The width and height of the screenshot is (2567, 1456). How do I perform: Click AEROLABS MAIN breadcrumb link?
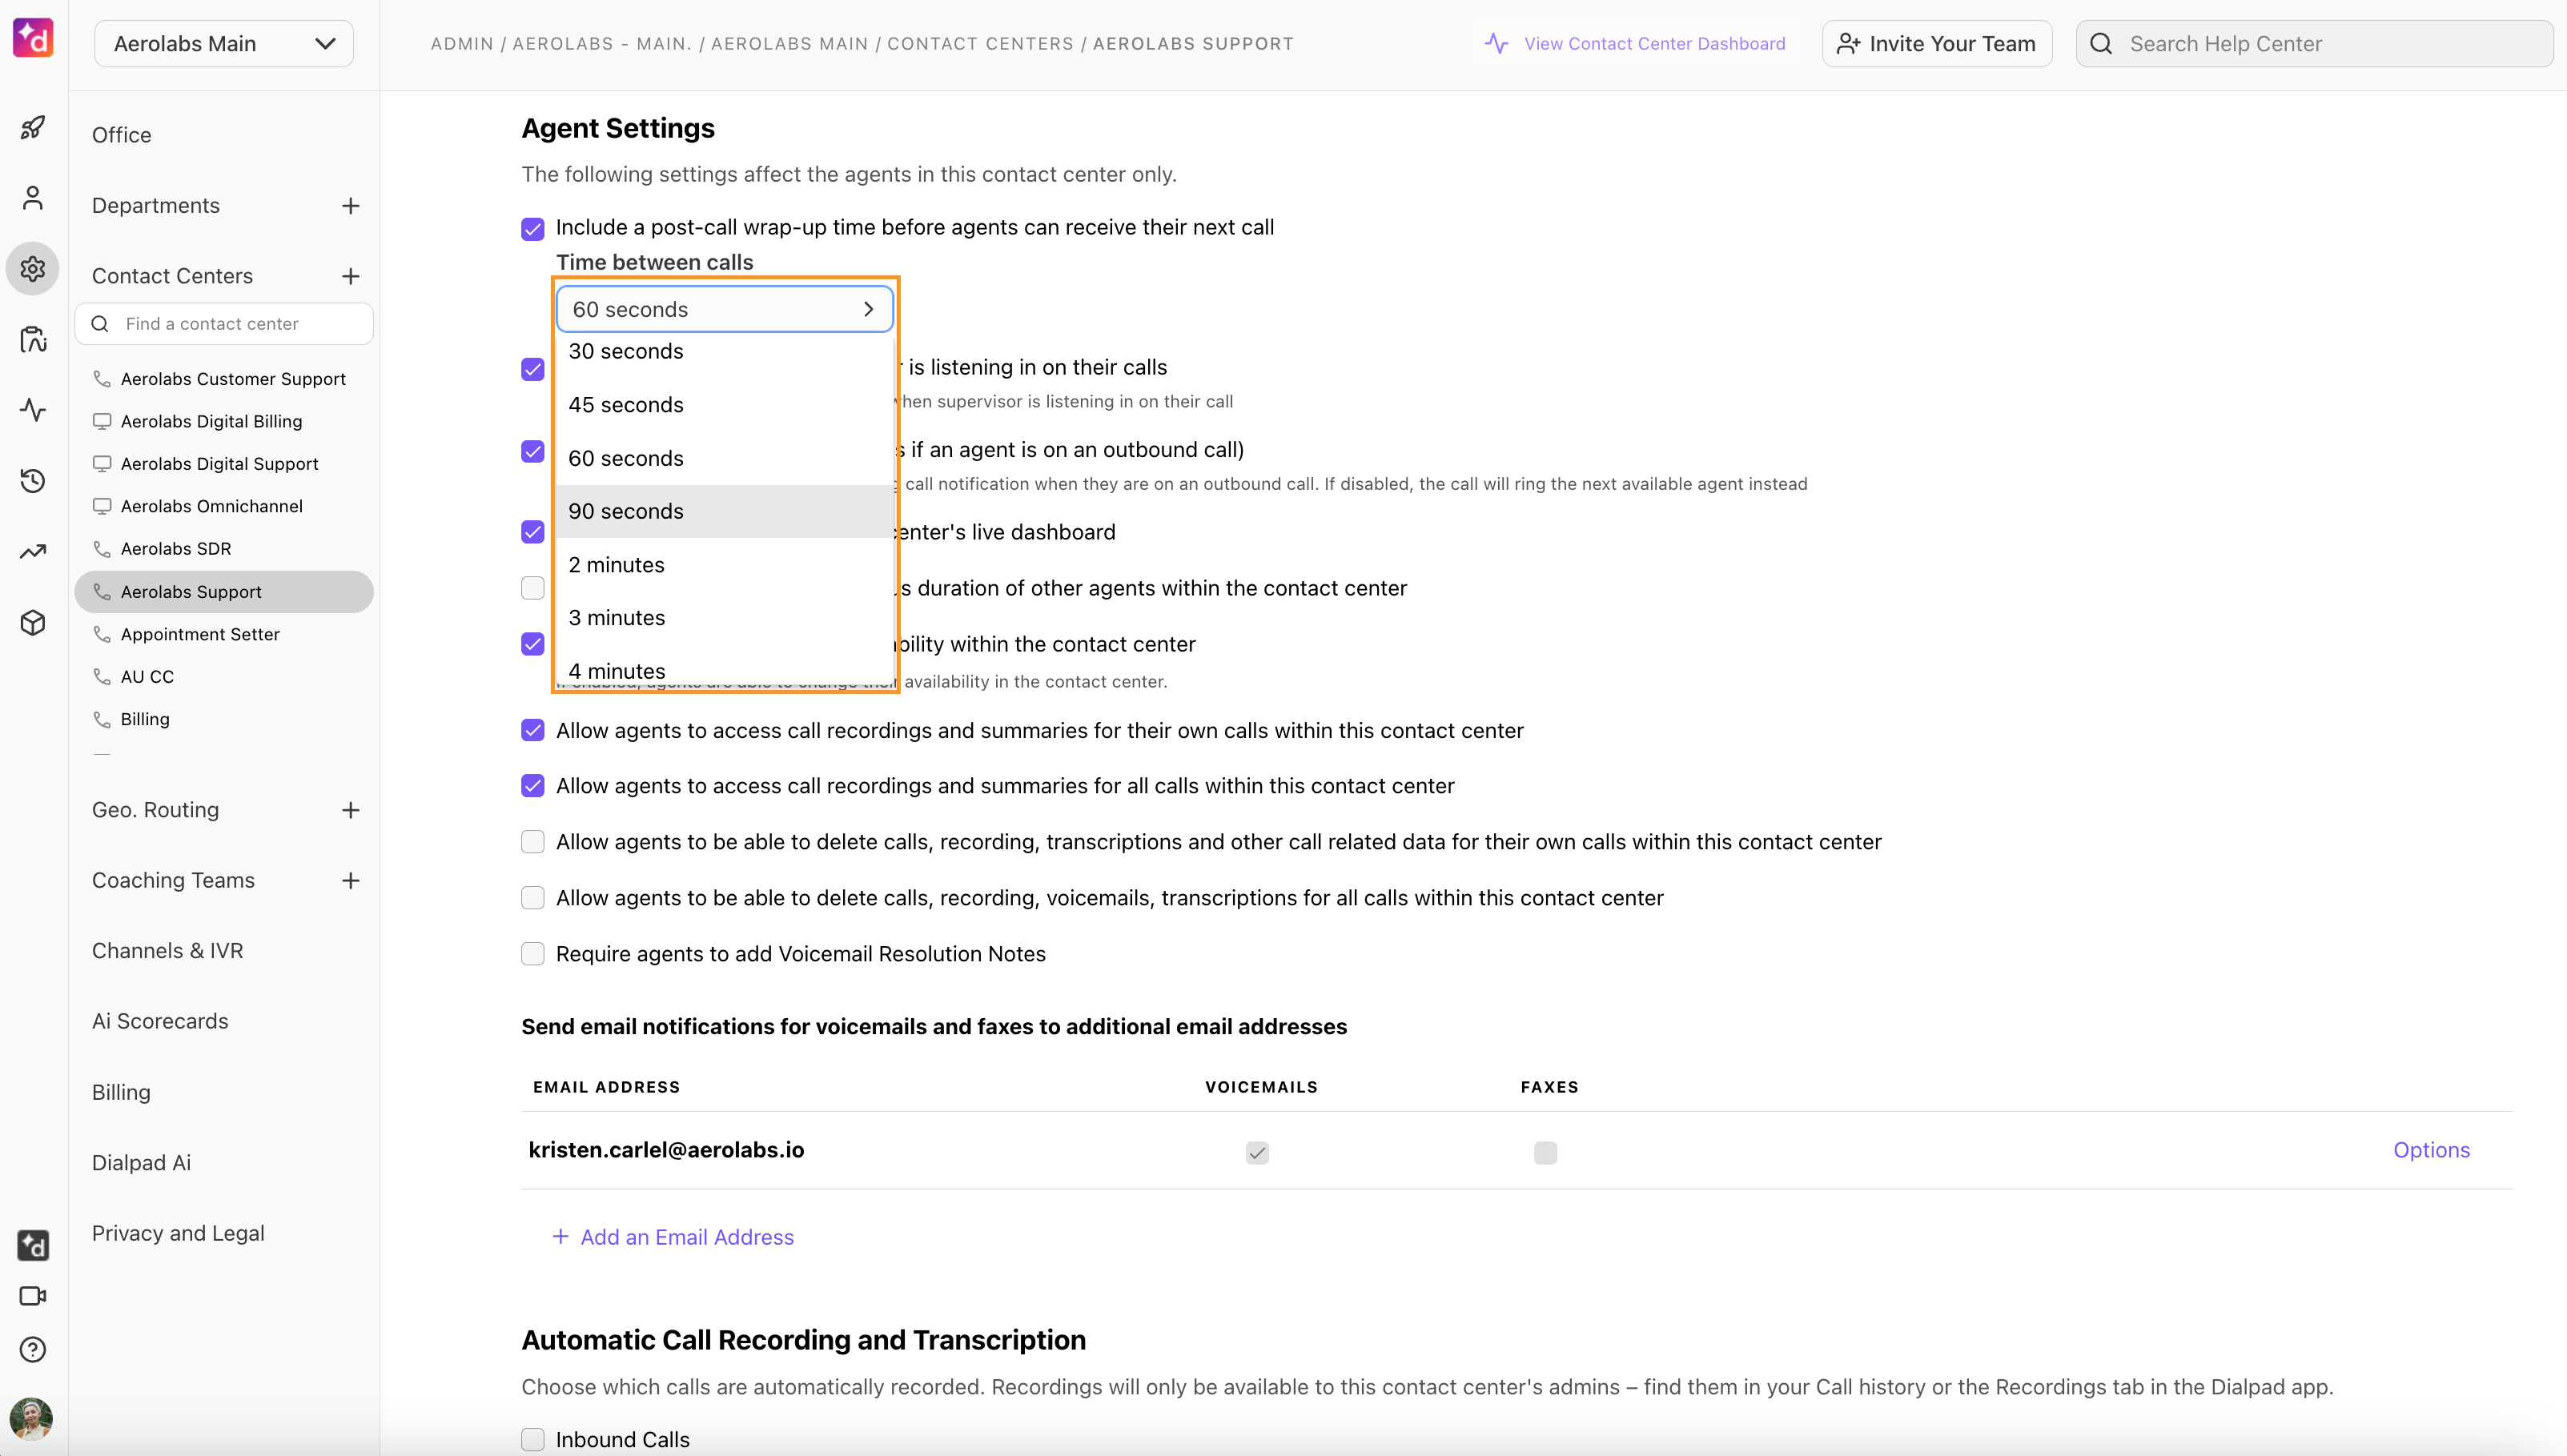click(789, 44)
